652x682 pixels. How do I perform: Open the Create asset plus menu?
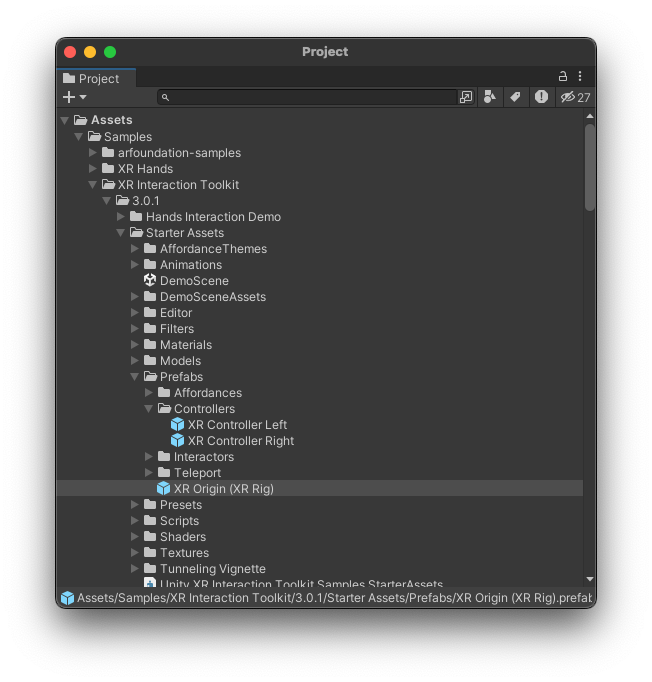coord(74,97)
